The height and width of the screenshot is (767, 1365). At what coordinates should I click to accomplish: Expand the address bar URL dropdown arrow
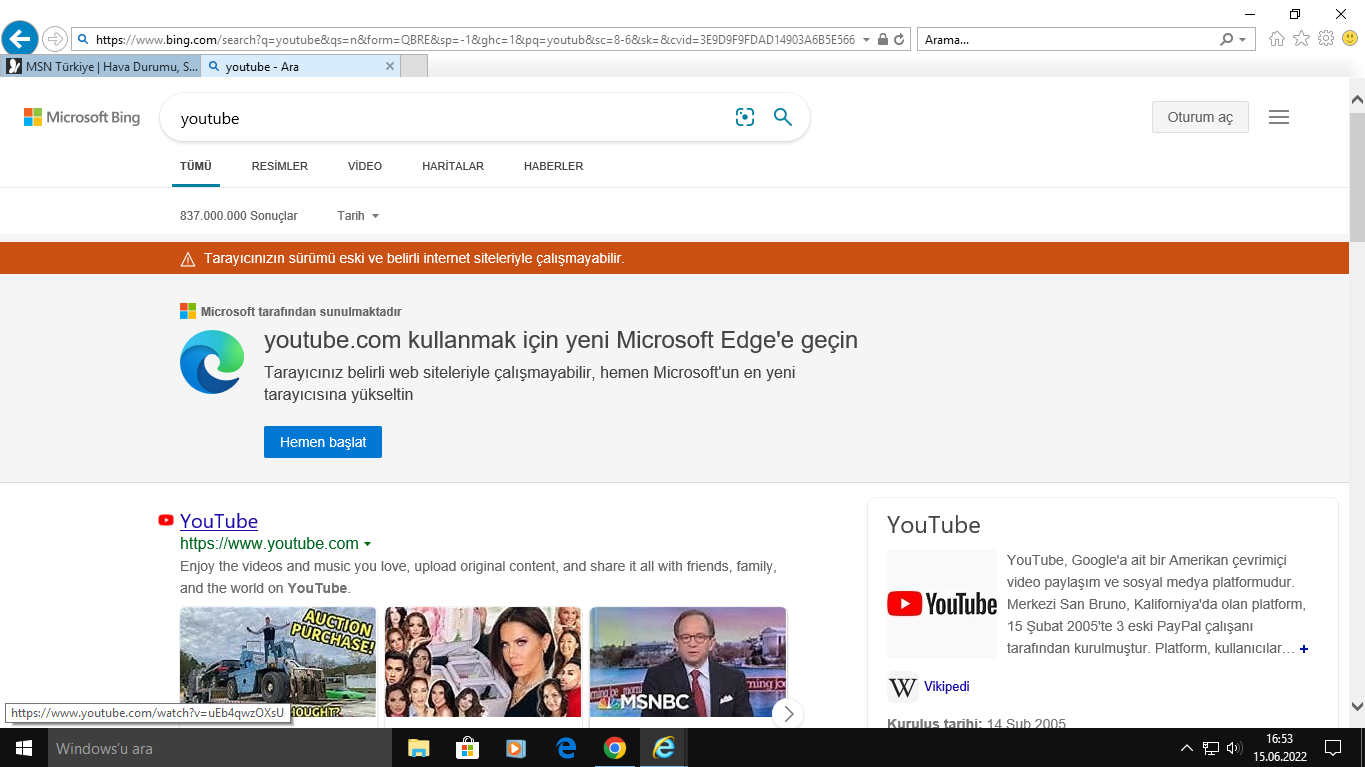tap(865, 40)
